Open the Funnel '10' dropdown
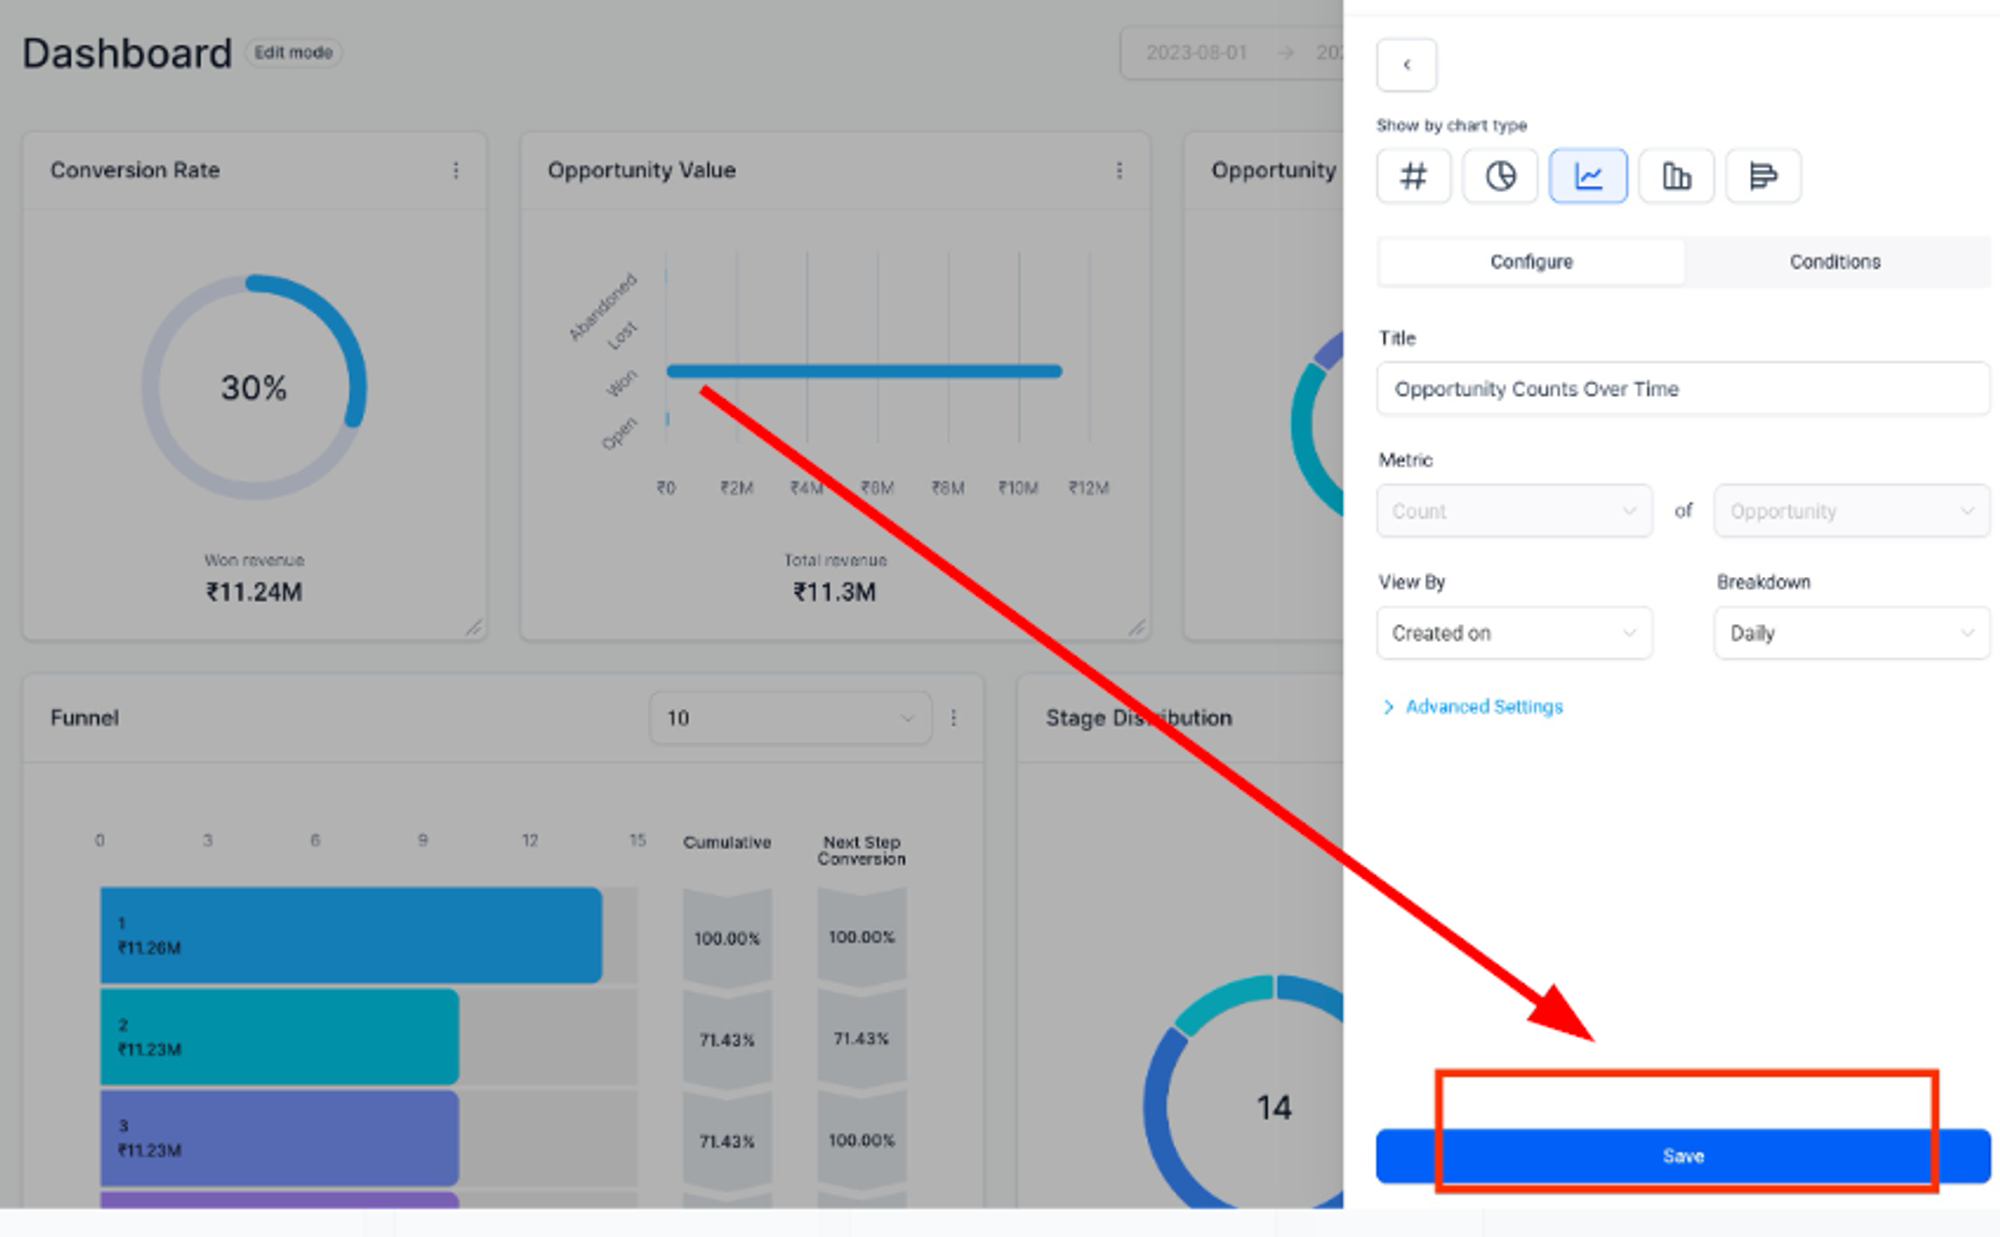Image resolution: width=2000 pixels, height=1237 pixels. point(790,718)
